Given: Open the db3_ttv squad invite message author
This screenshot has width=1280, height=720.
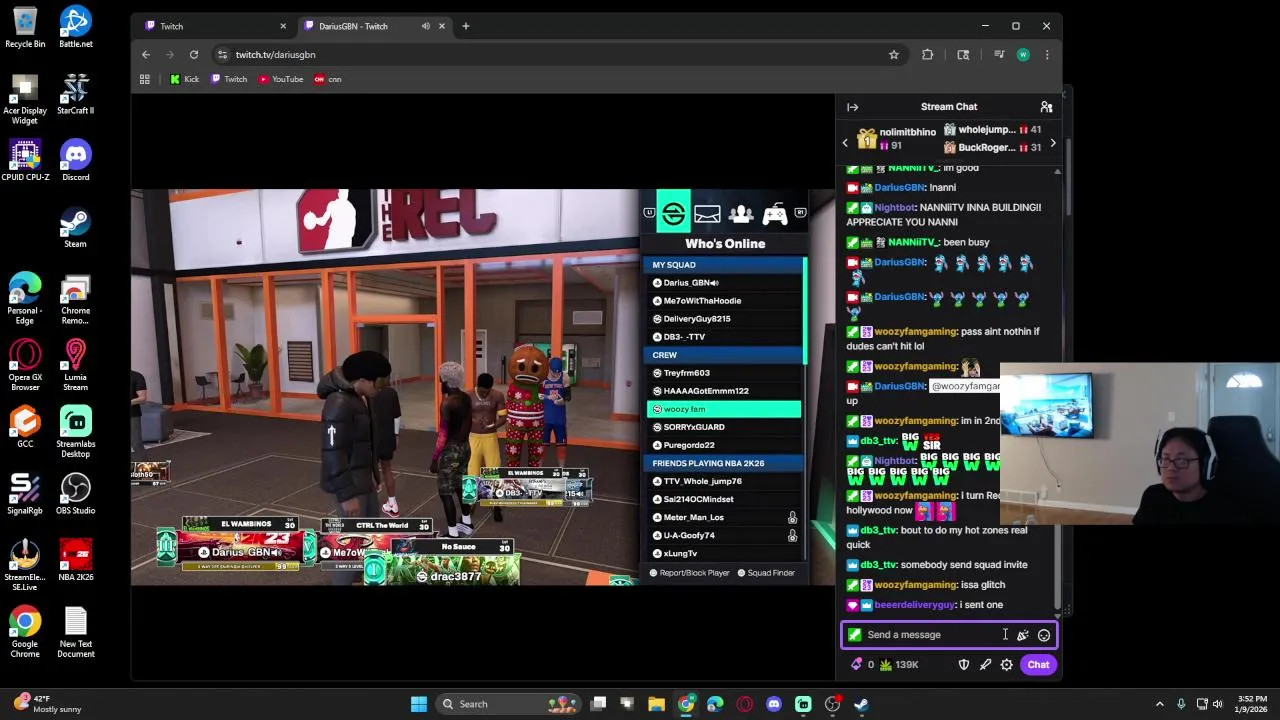Looking at the screenshot, I should (879, 565).
